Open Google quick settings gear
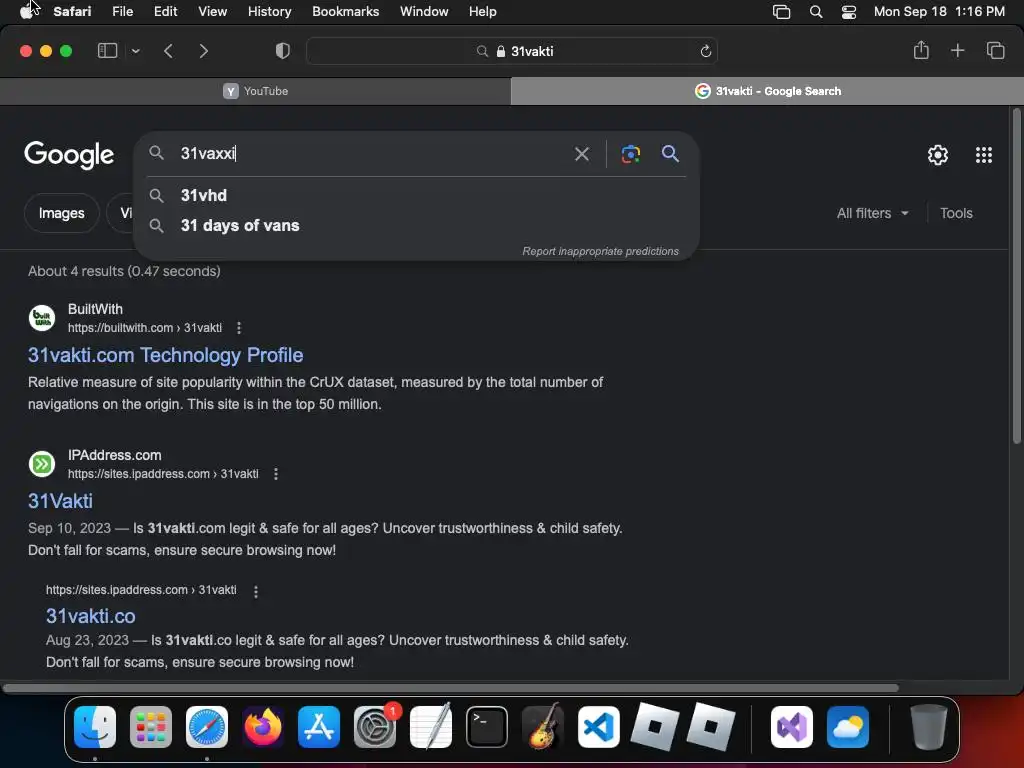Viewport: 1024px width, 768px height. (x=938, y=155)
